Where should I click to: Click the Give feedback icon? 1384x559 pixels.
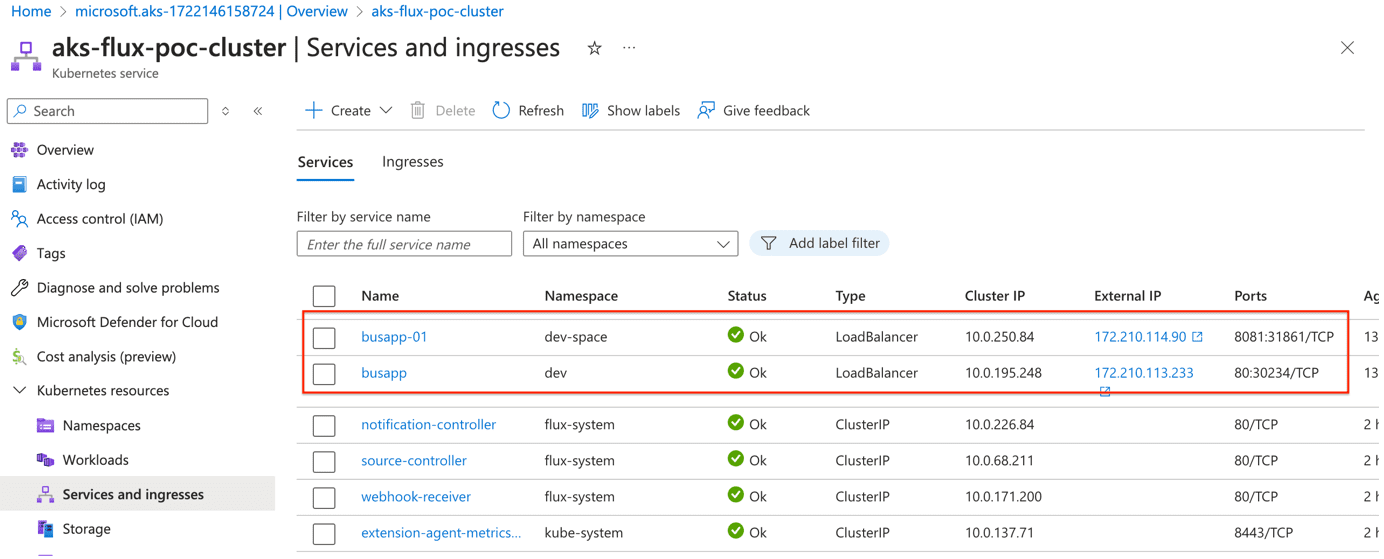[x=706, y=110]
